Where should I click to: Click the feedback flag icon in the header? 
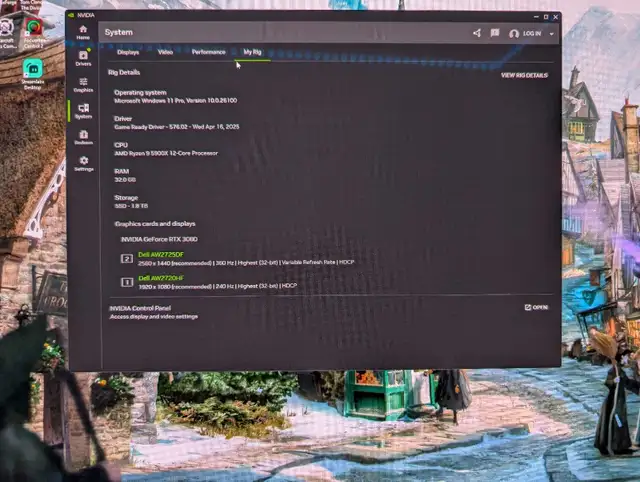pyautogui.click(x=495, y=33)
